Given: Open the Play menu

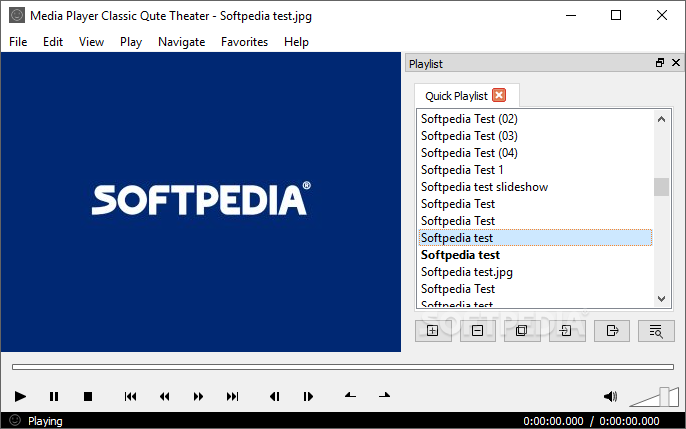Looking at the screenshot, I should point(131,42).
